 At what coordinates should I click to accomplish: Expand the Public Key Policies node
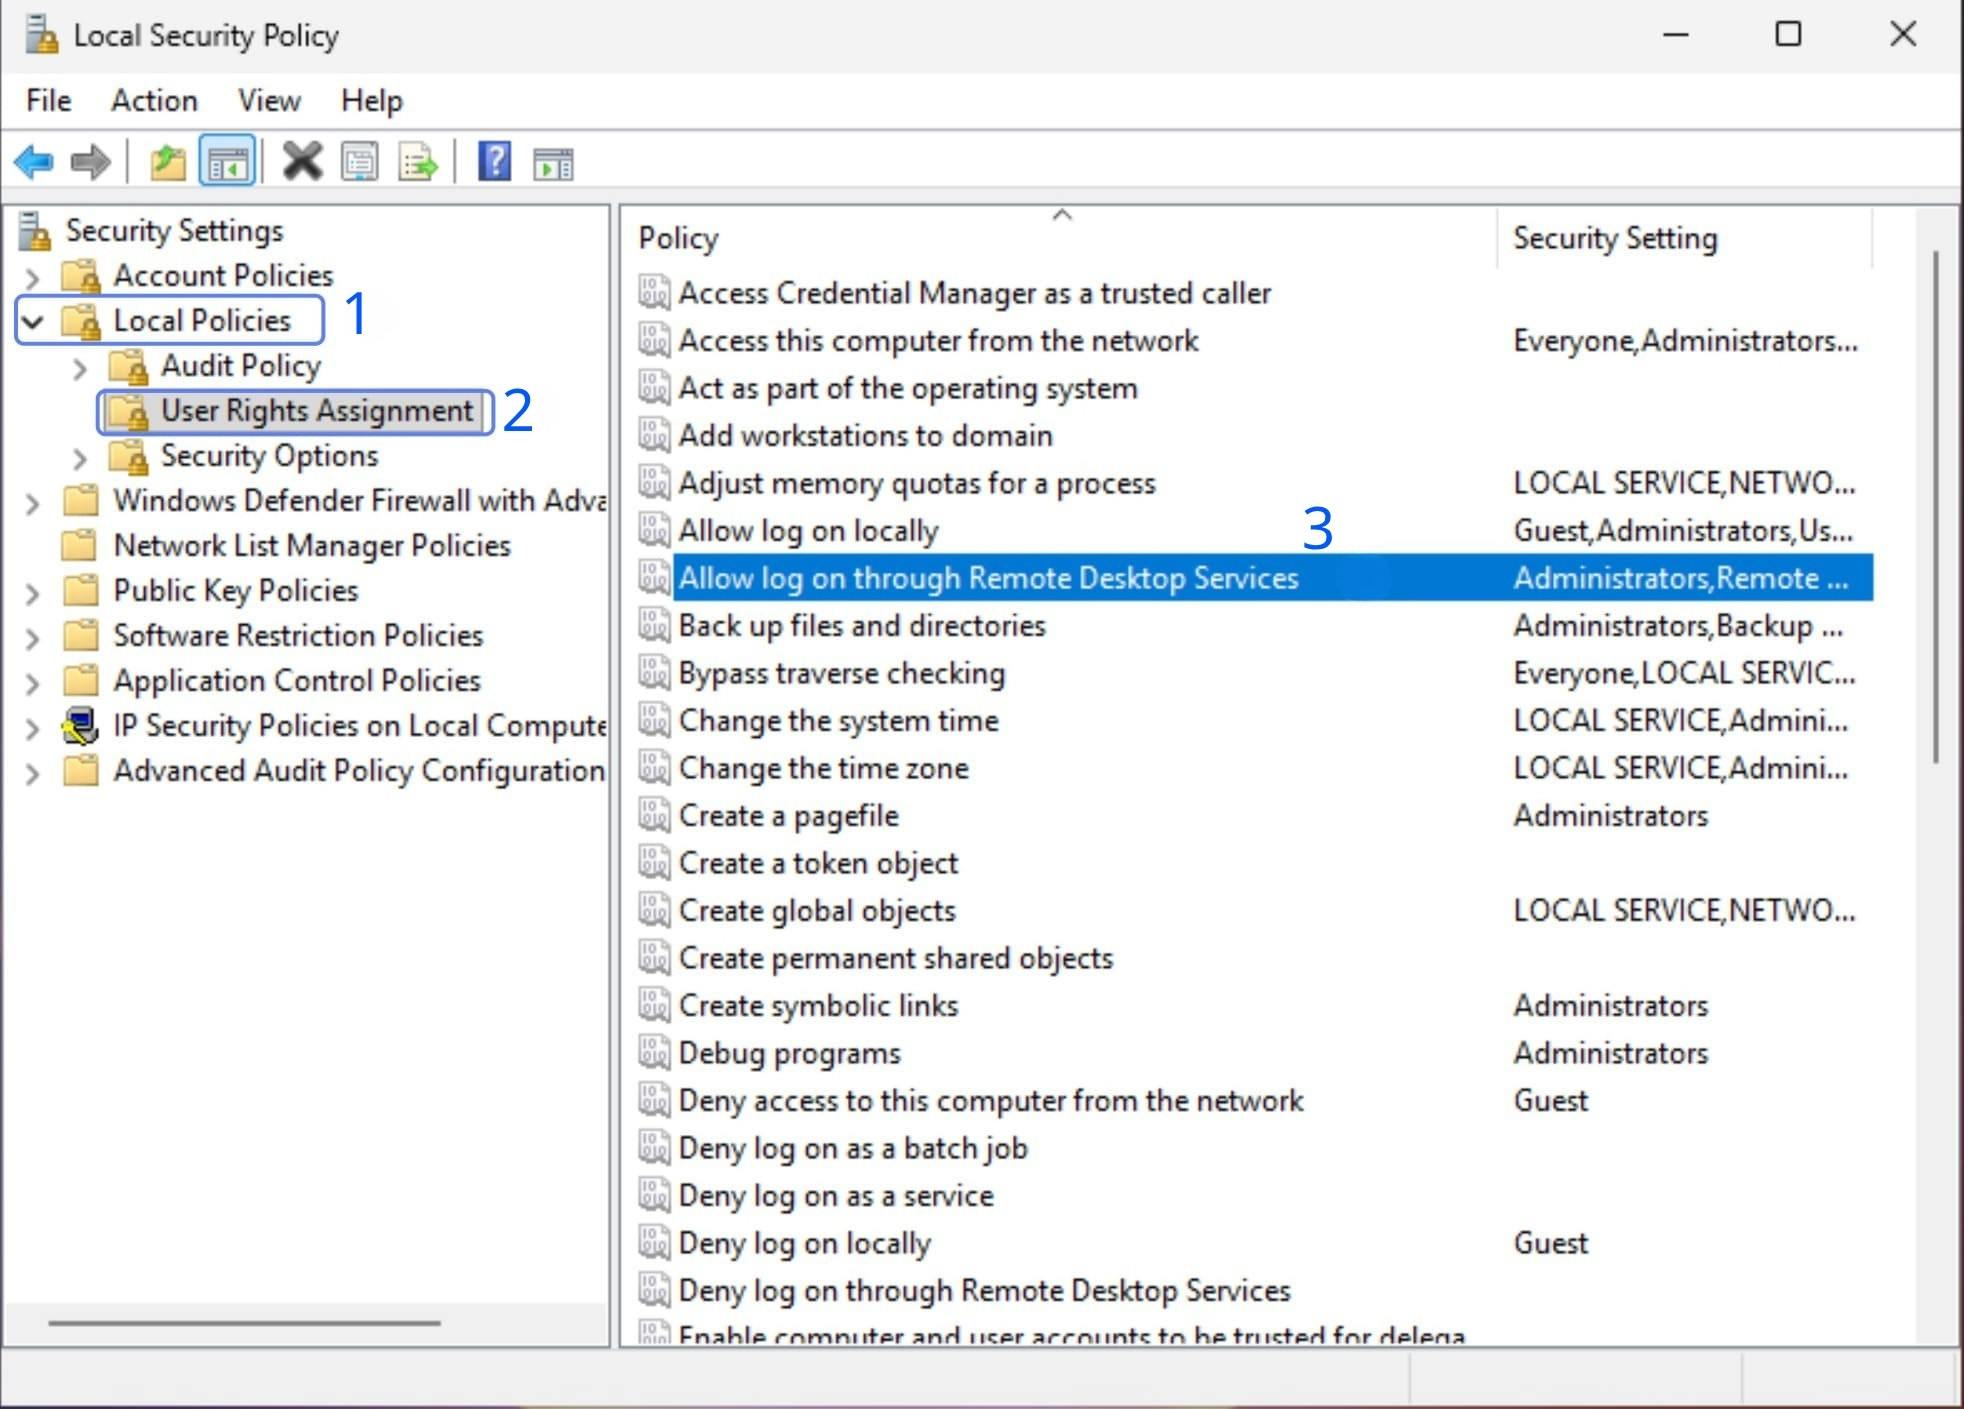[x=32, y=592]
